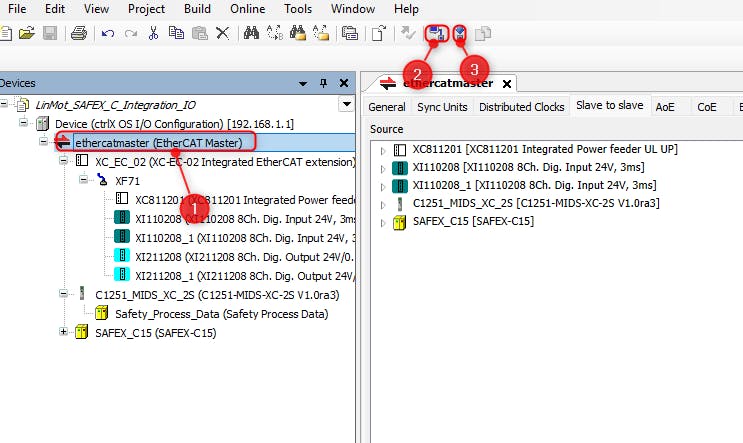This screenshot has width=743, height=443.
Task: Expand XI110208_1 in the Source list
Action: tap(383, 185)
